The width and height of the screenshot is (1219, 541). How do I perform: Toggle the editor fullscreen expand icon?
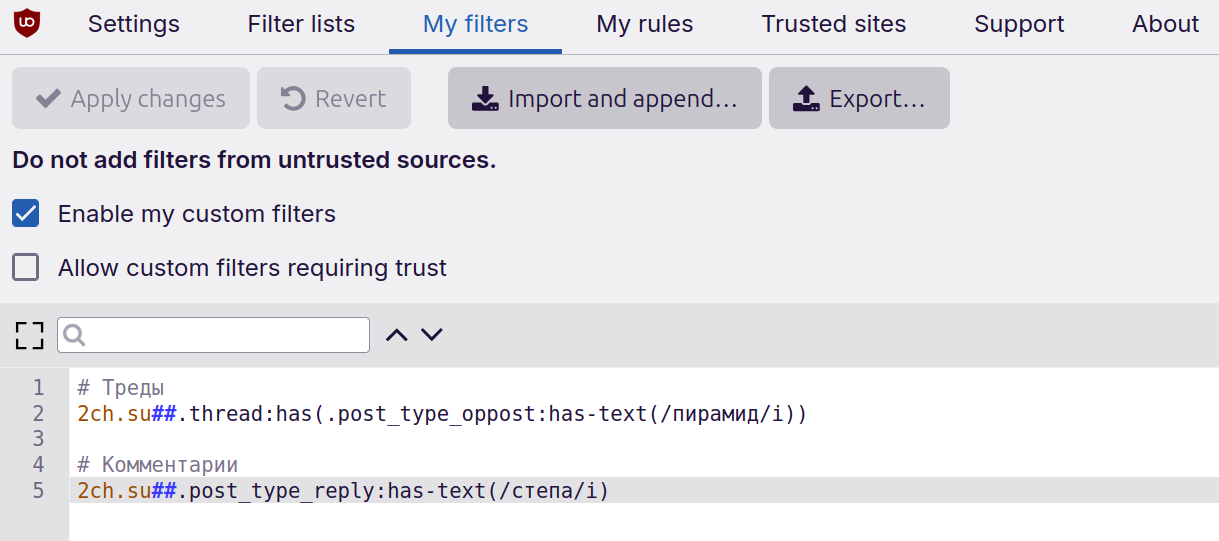click(x=30, y=335)
